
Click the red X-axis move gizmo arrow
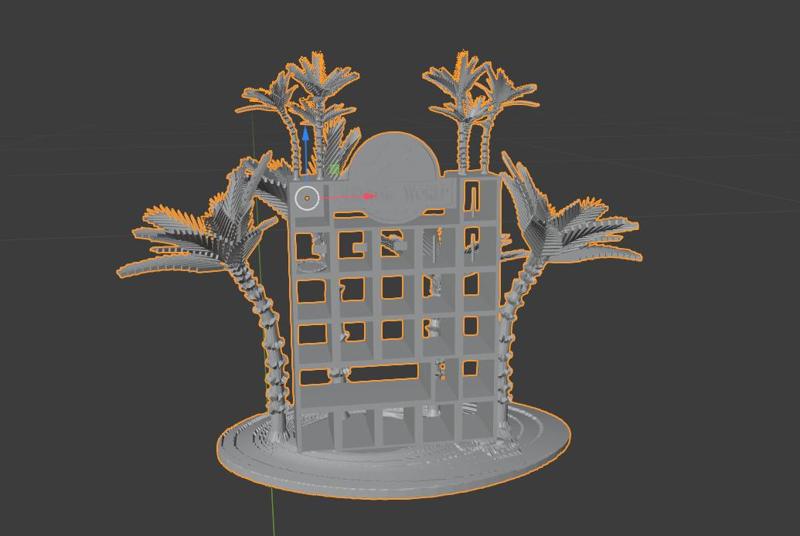[369, 196]
